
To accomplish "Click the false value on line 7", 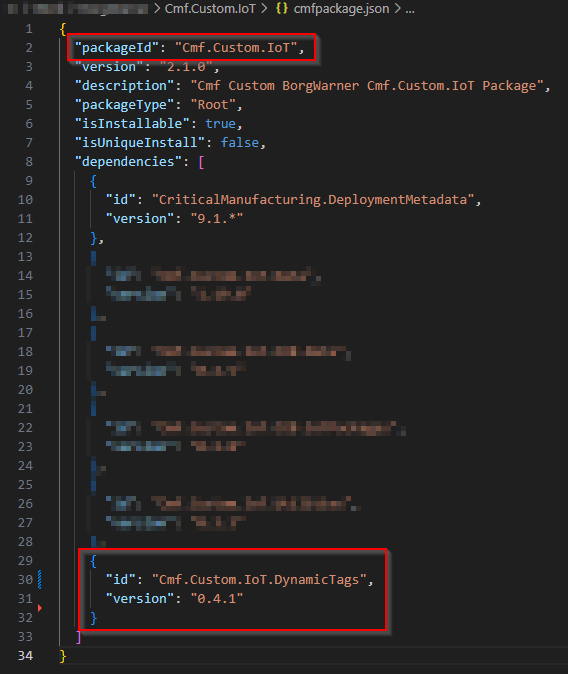I will [239, 143].
